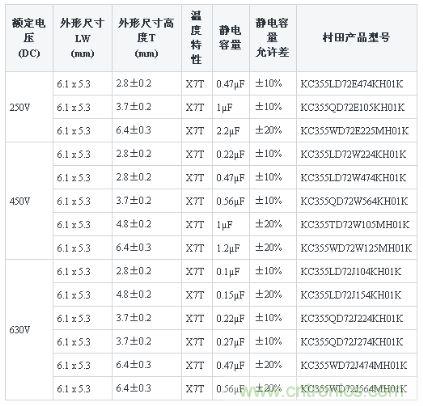Click product number KC355WD72J474MH01K

[354, 365]
